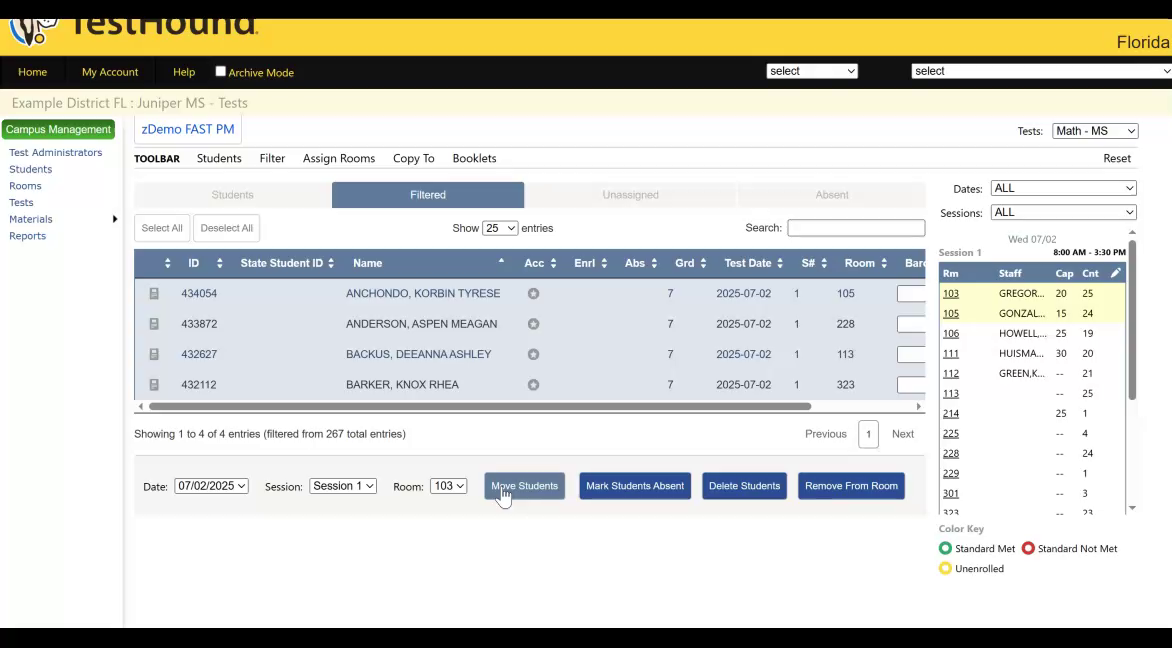Switch to Students tab
1172x648 pixels.
232,195
